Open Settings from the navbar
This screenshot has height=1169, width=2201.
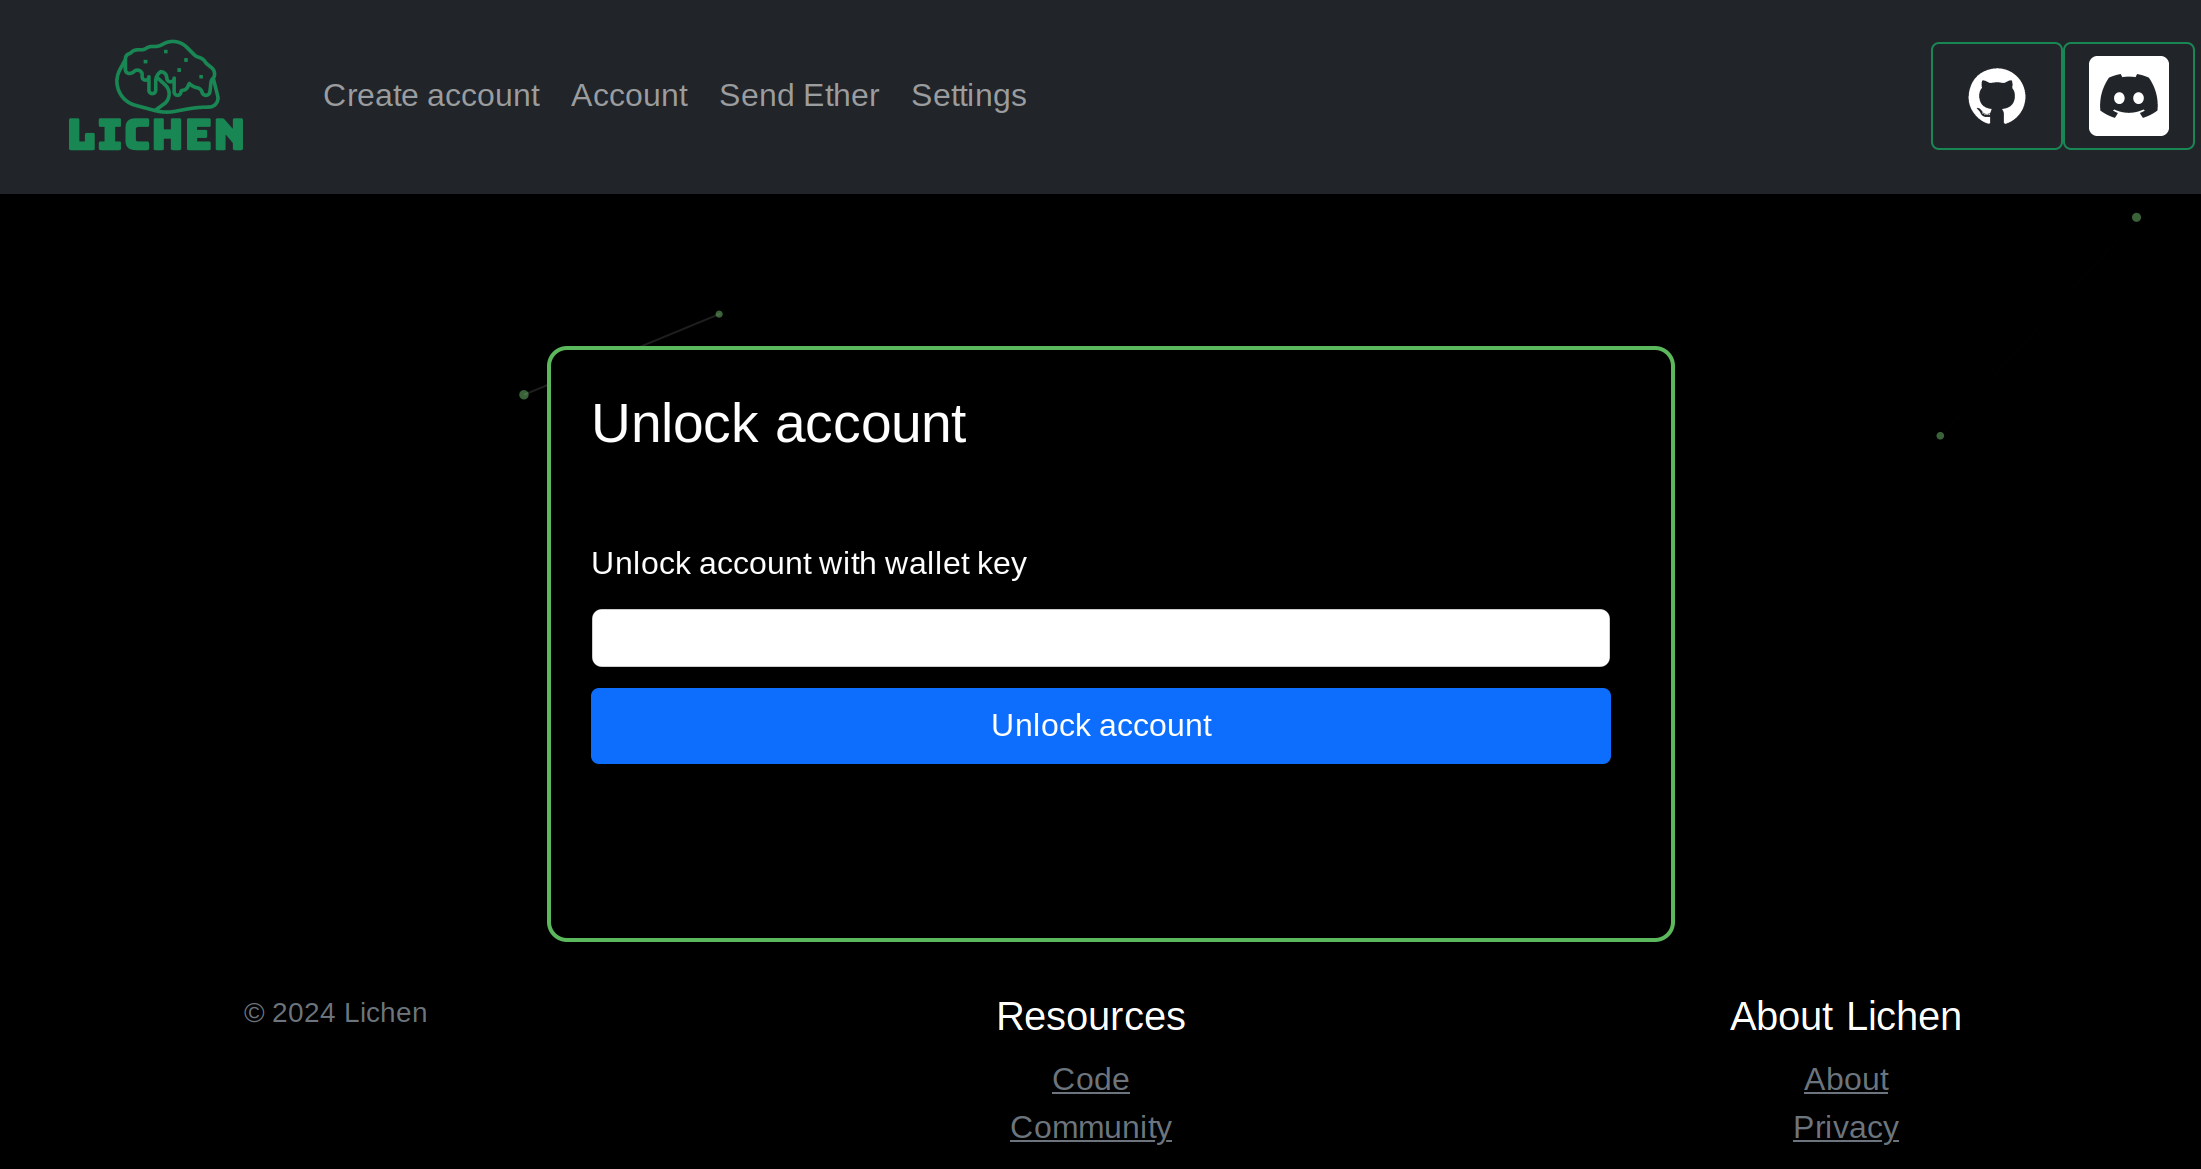pos(968,96)
